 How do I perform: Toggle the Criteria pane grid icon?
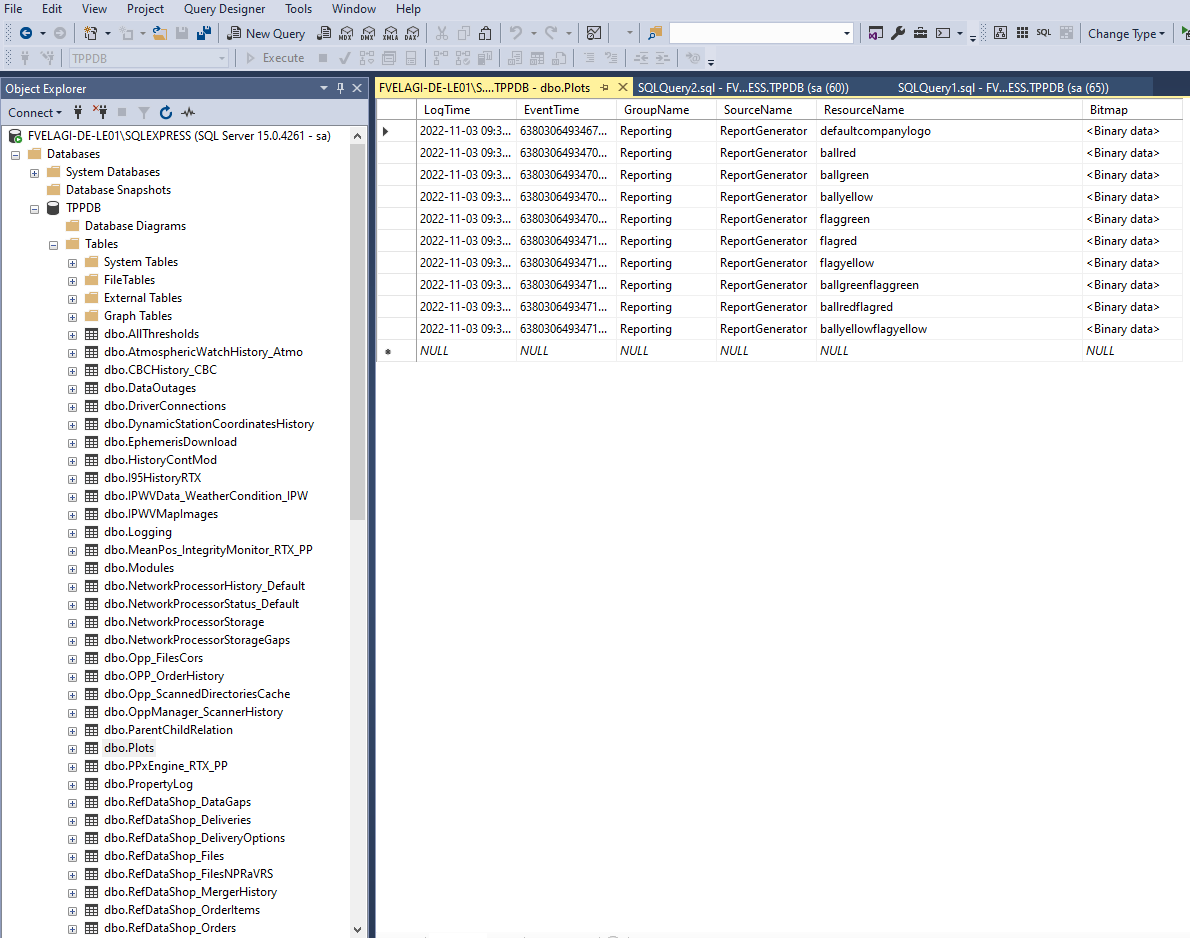[x=1021, y=33]
